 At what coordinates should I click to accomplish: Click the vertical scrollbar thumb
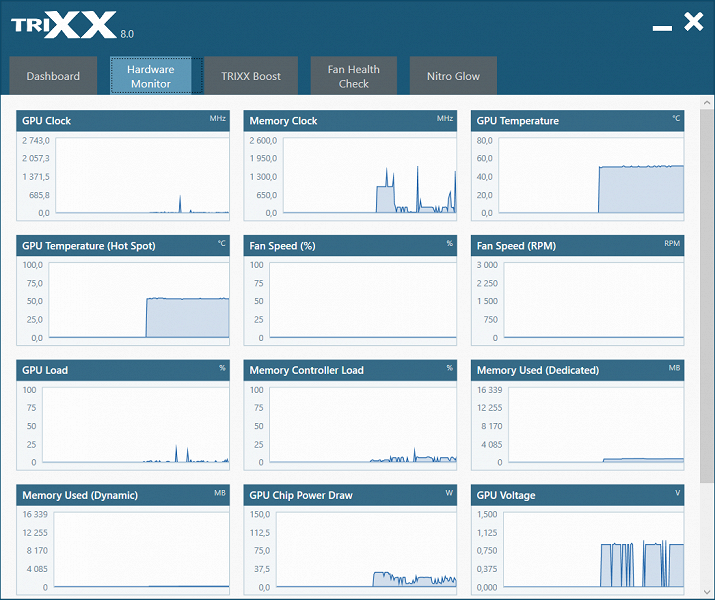(x=707, y=295)
